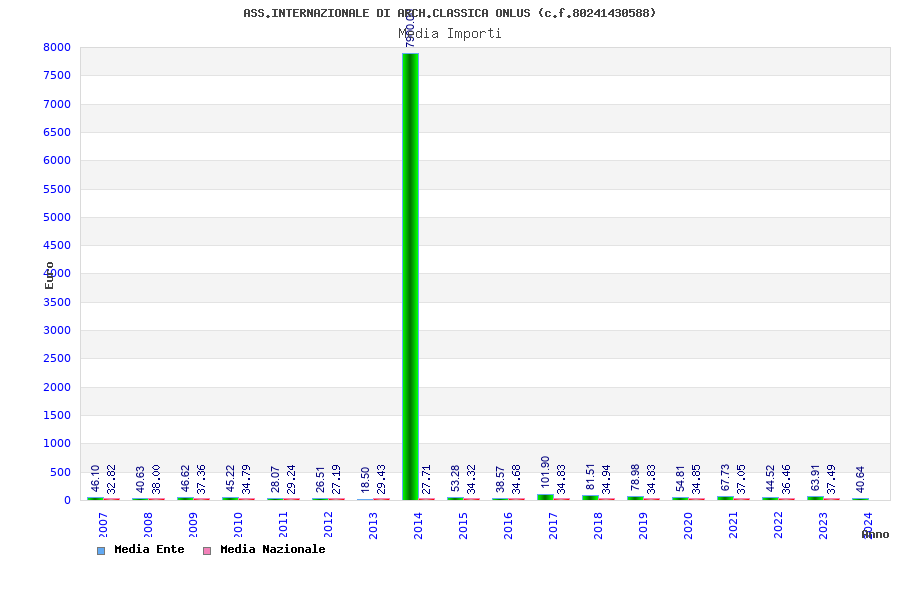900x600 pixels.
Task: Click the value label 18.50 for 2013
Action: pos(365,480)
